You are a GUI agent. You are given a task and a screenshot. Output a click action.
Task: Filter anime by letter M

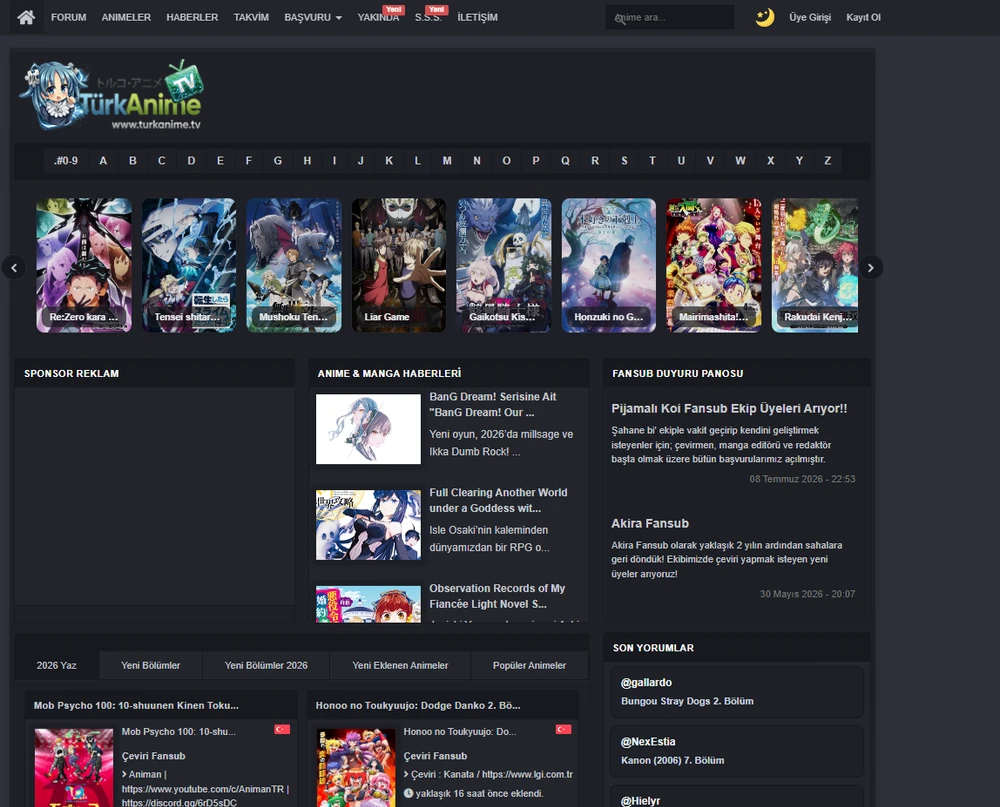tap(446, 161)
